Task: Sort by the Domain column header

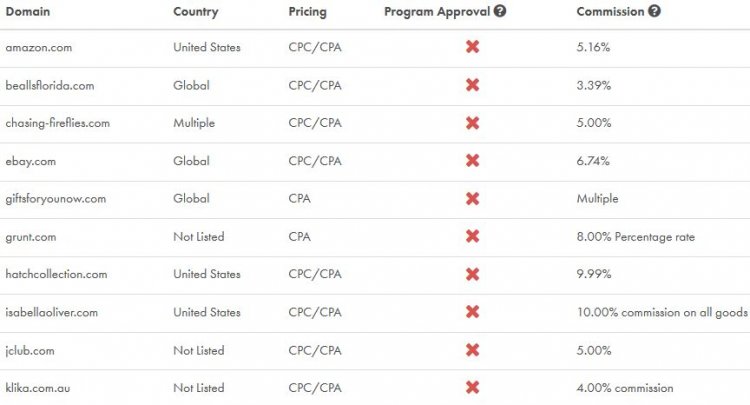Action: (28, 12)
